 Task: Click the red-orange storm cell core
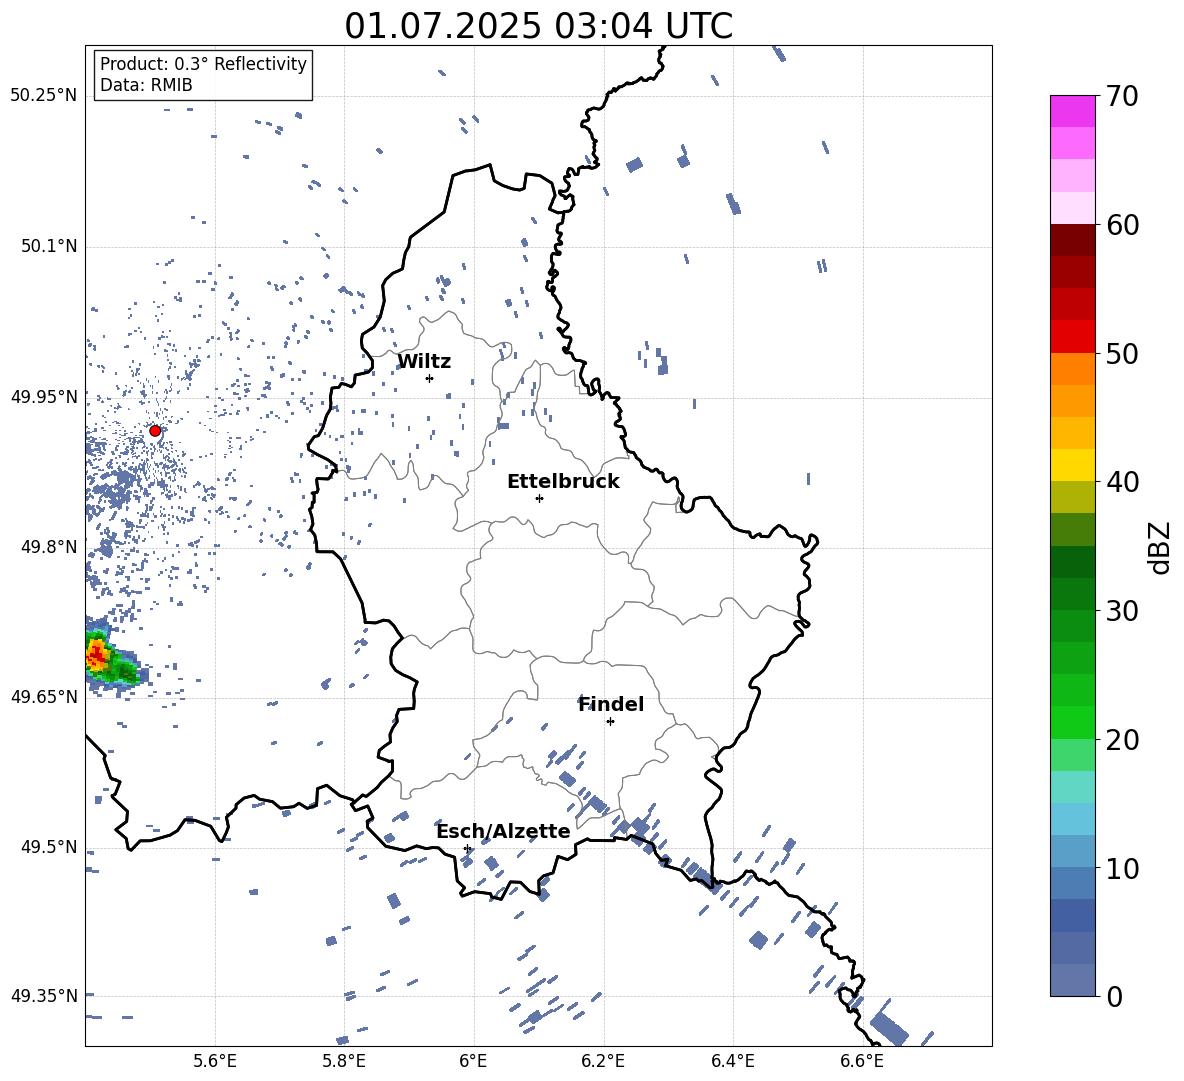[x=96, y=655]
